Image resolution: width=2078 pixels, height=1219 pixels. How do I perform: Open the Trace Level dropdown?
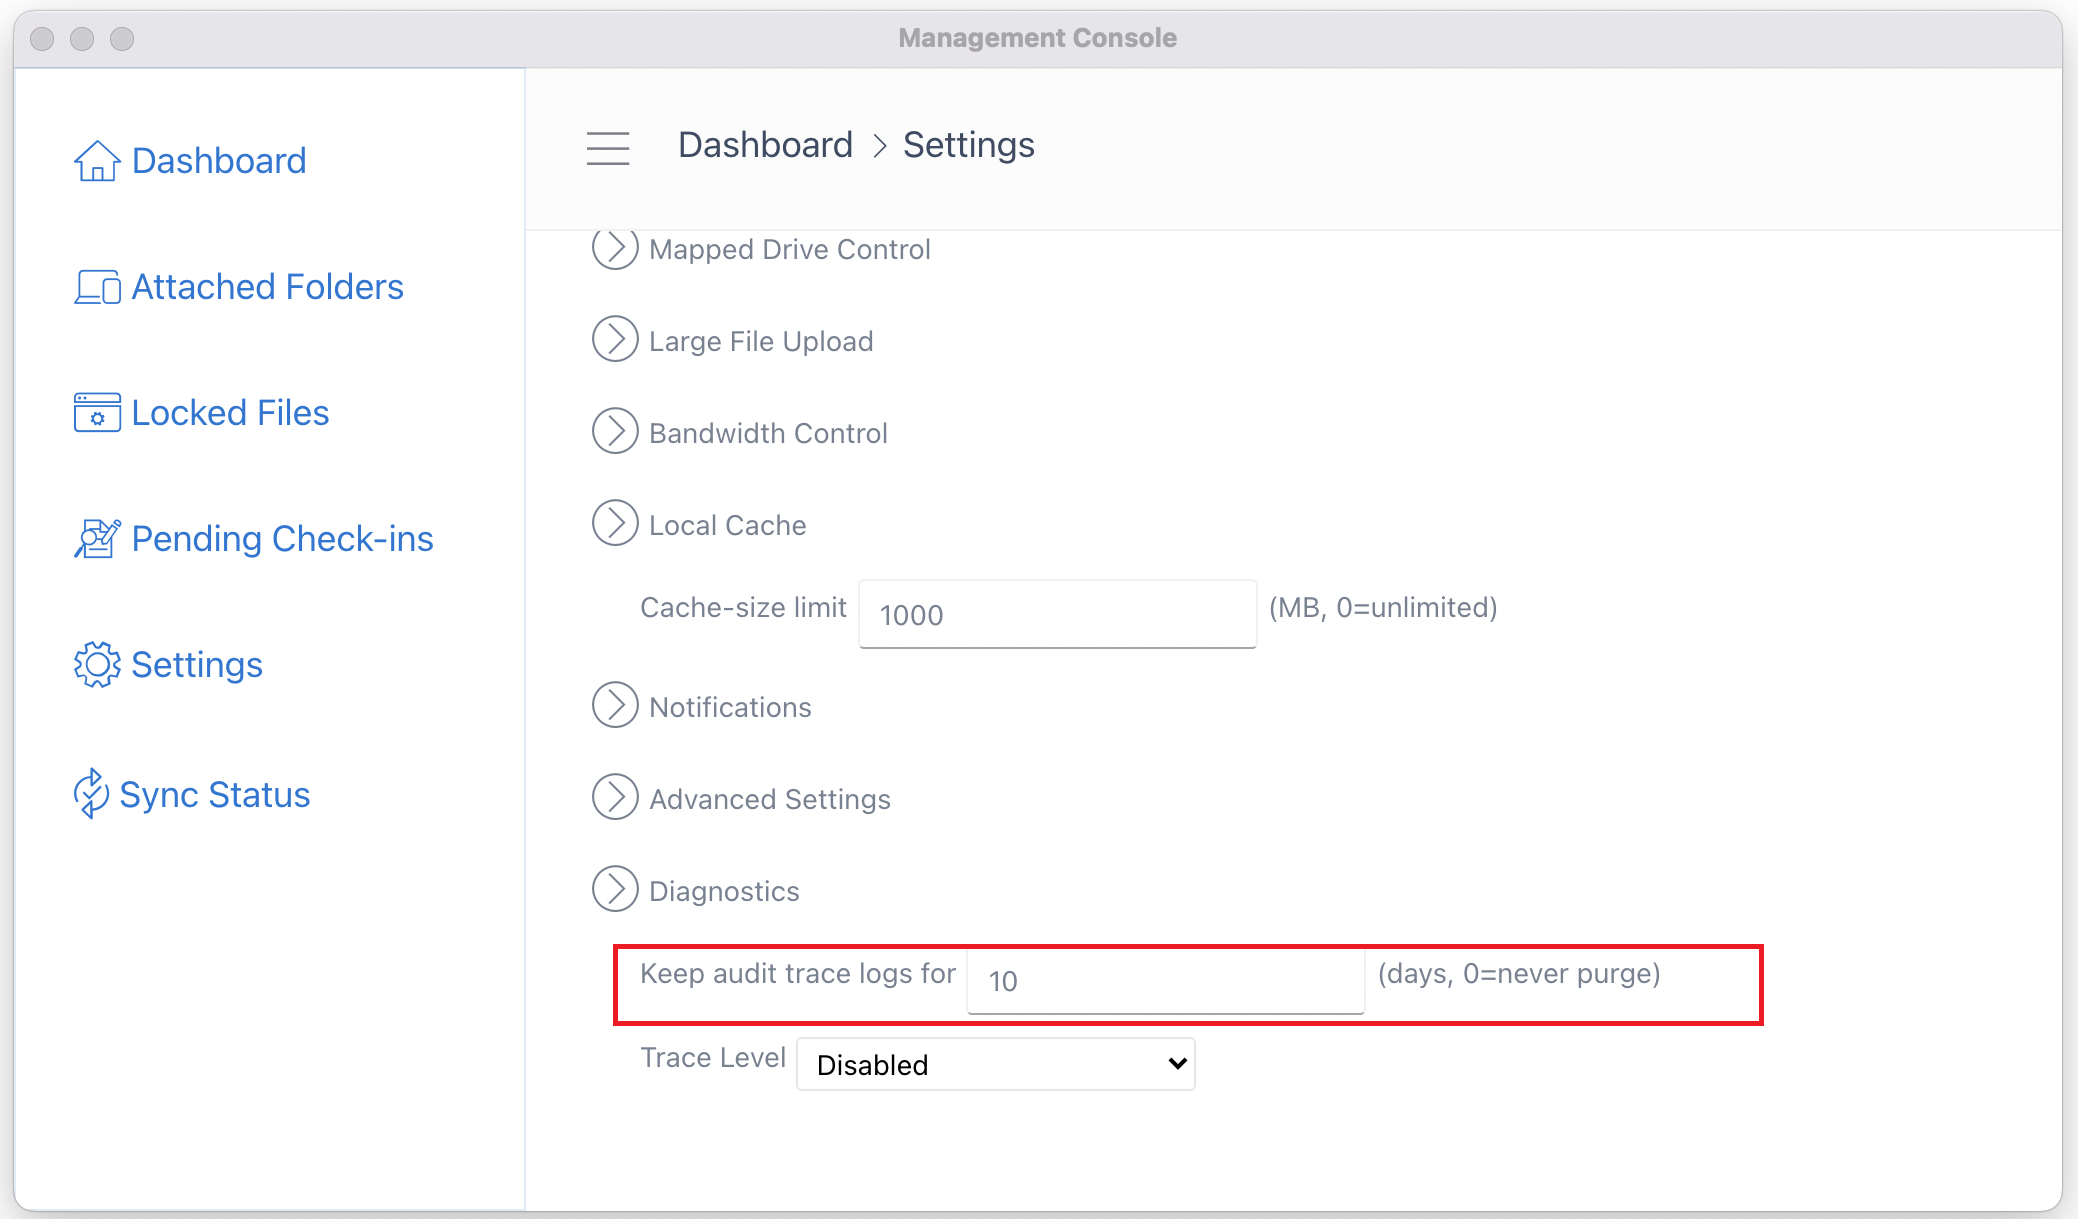(x=996, y=1065)
